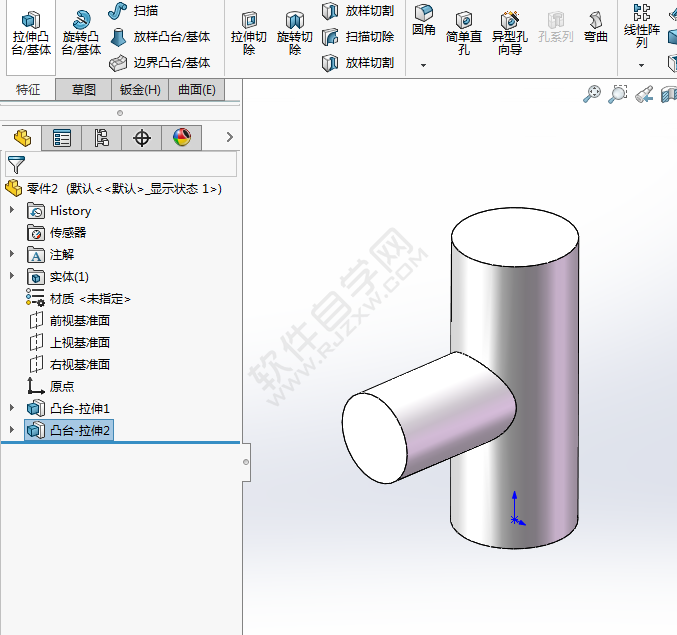This screenshot has height=635, width=677.
Task: Click the filter funnel icon
Action: (x=16, y=164)
